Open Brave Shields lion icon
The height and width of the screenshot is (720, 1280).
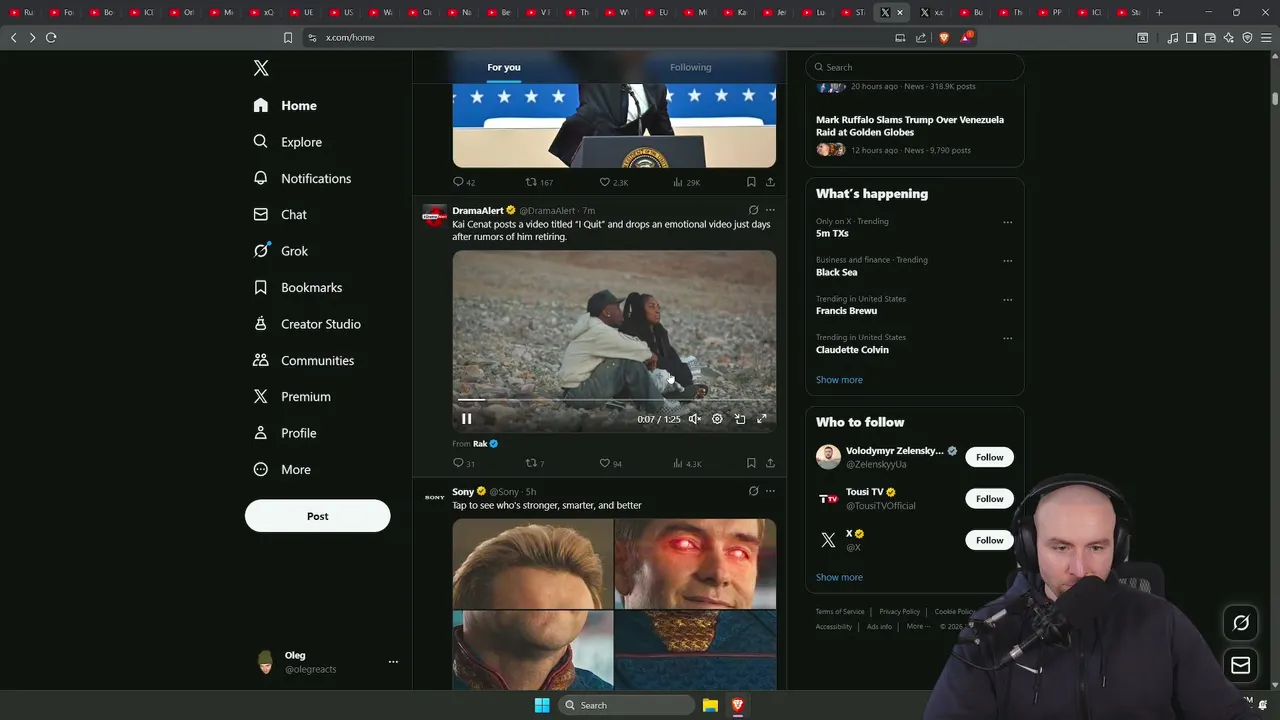(944, 37)
